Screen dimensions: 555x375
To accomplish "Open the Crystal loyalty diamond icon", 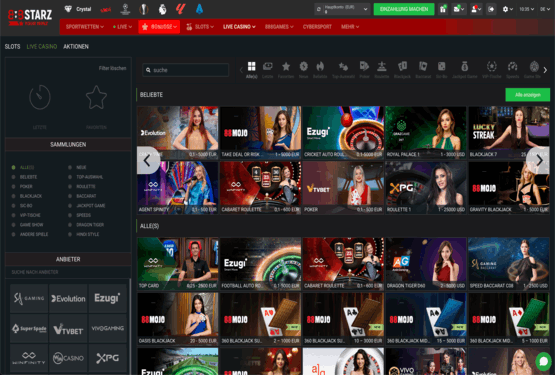I will pos(68,9).
